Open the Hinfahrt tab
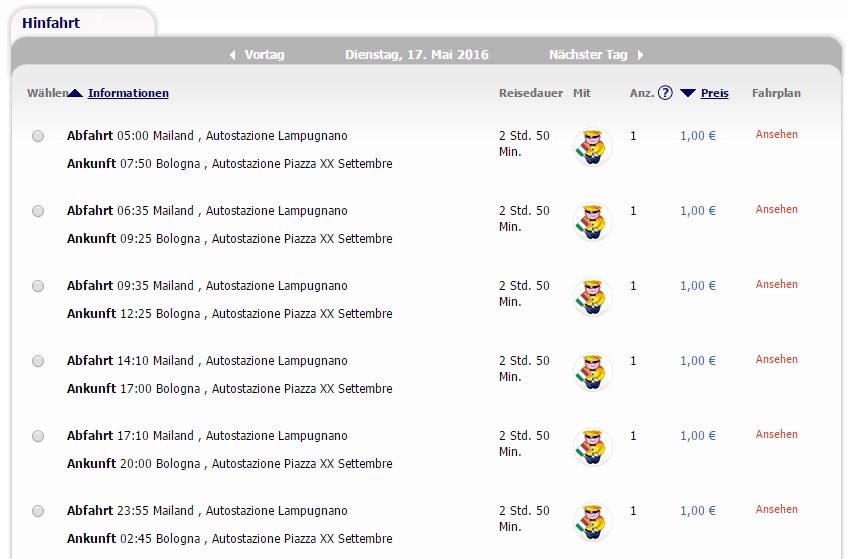The width and height of the screenshot is (847, 559). tap(51, 23)
